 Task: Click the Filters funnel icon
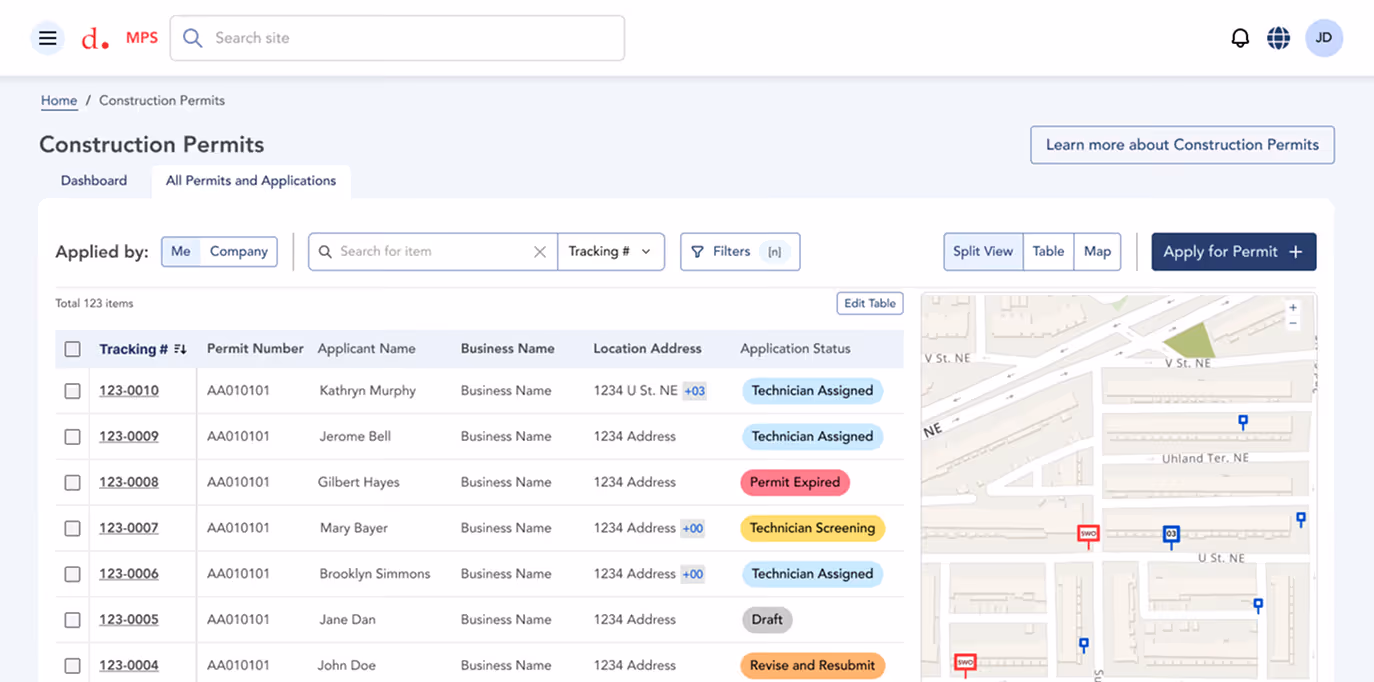coord(697,251)
